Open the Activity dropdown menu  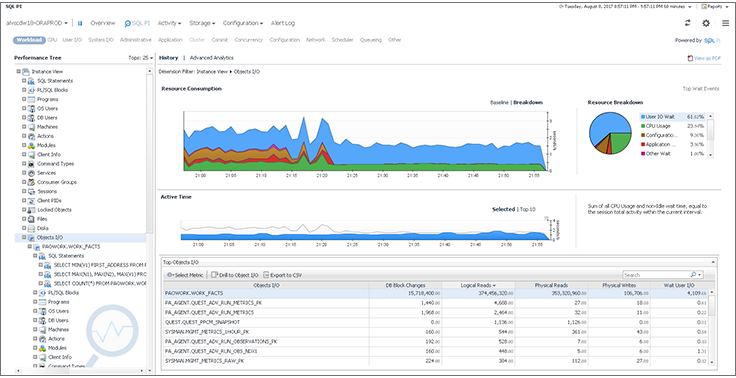point(169,23)
